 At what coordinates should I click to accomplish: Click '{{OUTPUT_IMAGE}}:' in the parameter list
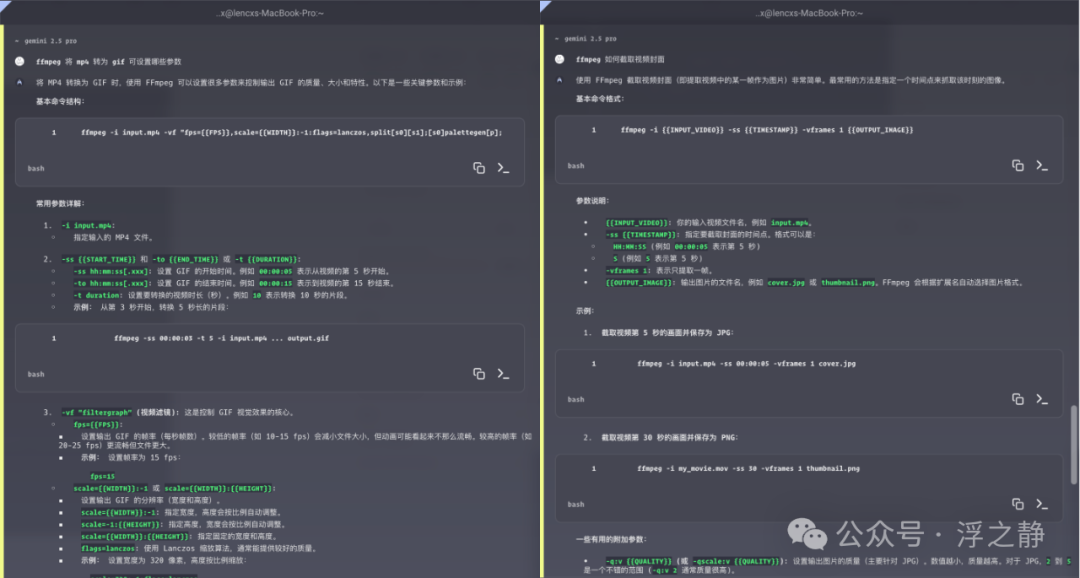639,282
